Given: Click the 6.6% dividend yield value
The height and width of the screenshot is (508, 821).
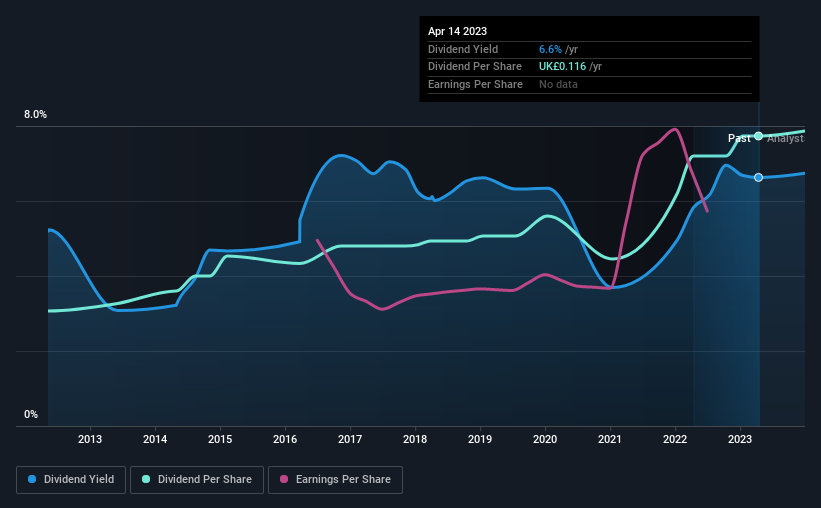Looking at the screenshot, I should click(550, 49).
